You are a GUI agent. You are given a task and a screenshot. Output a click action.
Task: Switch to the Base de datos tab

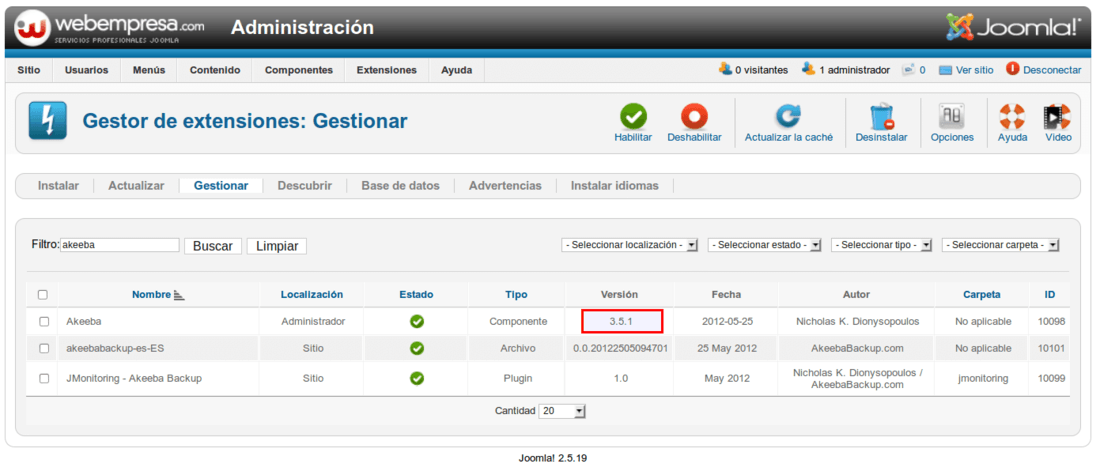pyautogui.click(x=401, y=186)
